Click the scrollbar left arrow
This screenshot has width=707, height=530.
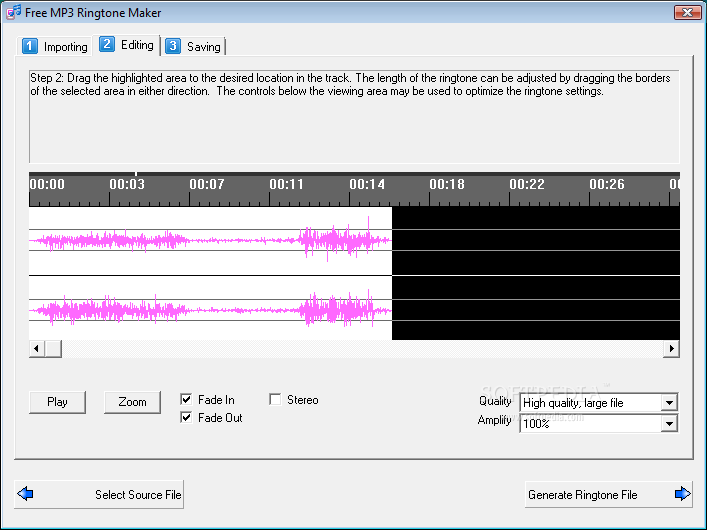(x=37, y=348)
